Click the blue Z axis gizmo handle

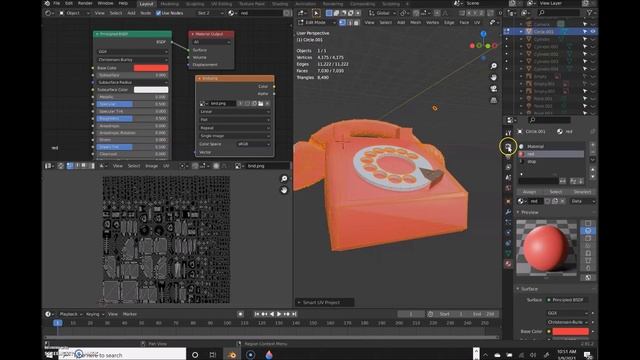coord(483,34)
